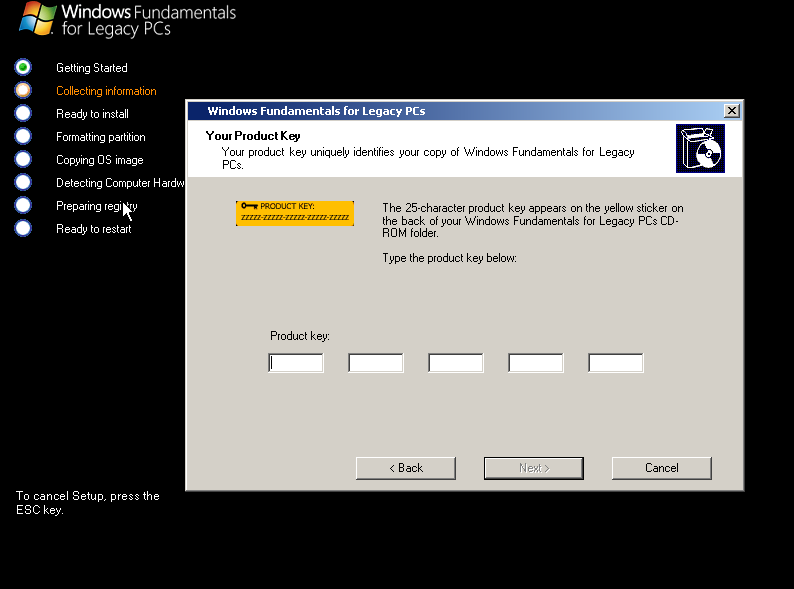This screenshot has height=589, width=794.
Task: Click the 'Ready to restart' label
Action: coord(94,229)
